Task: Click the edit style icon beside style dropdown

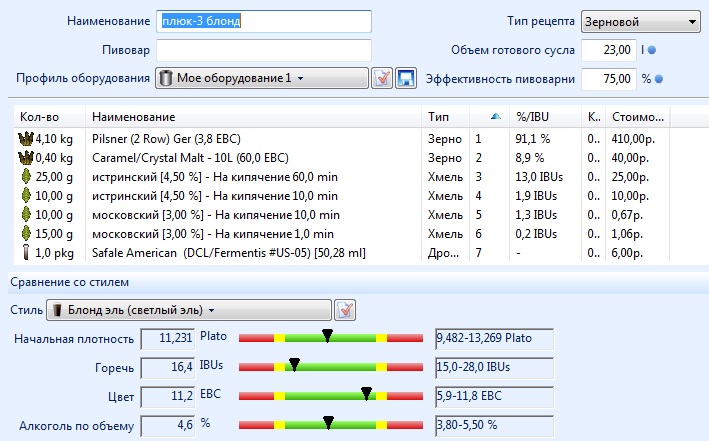Action: [345, 310]
